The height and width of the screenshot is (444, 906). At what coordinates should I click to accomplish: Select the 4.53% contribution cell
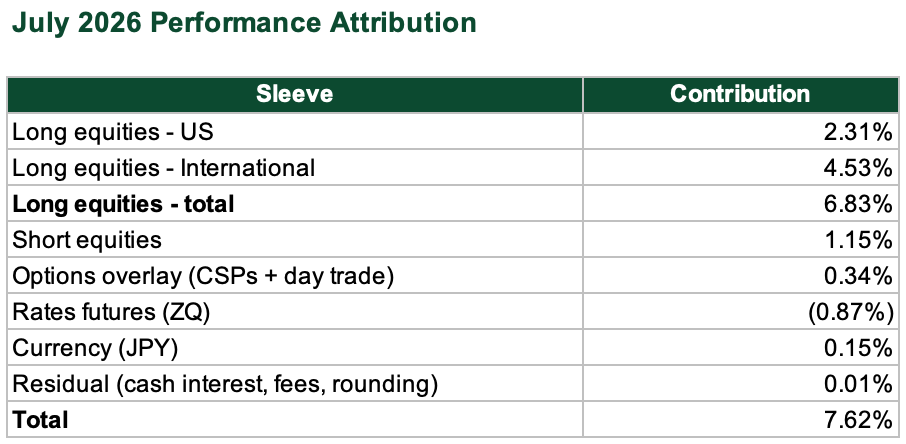click(x=740, y=168)
